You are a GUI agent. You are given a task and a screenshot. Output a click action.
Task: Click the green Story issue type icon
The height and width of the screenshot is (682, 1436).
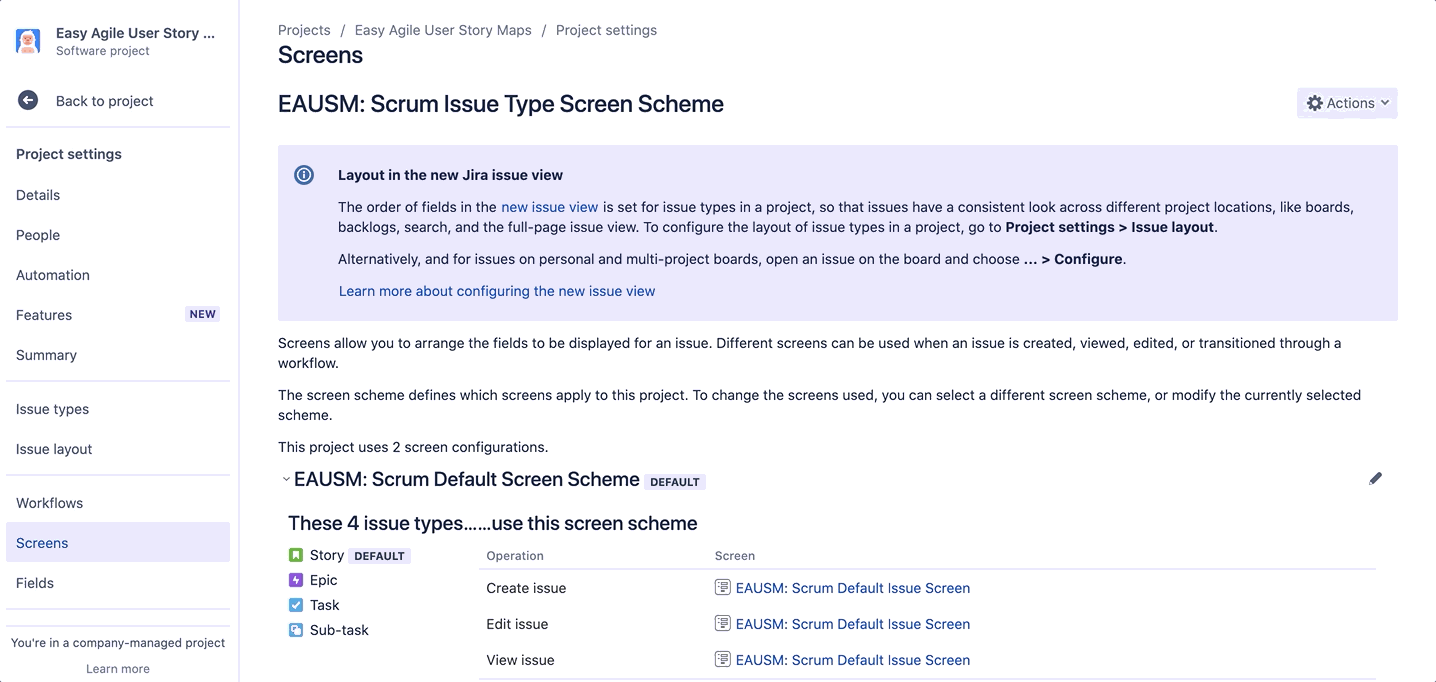(296, 555)
